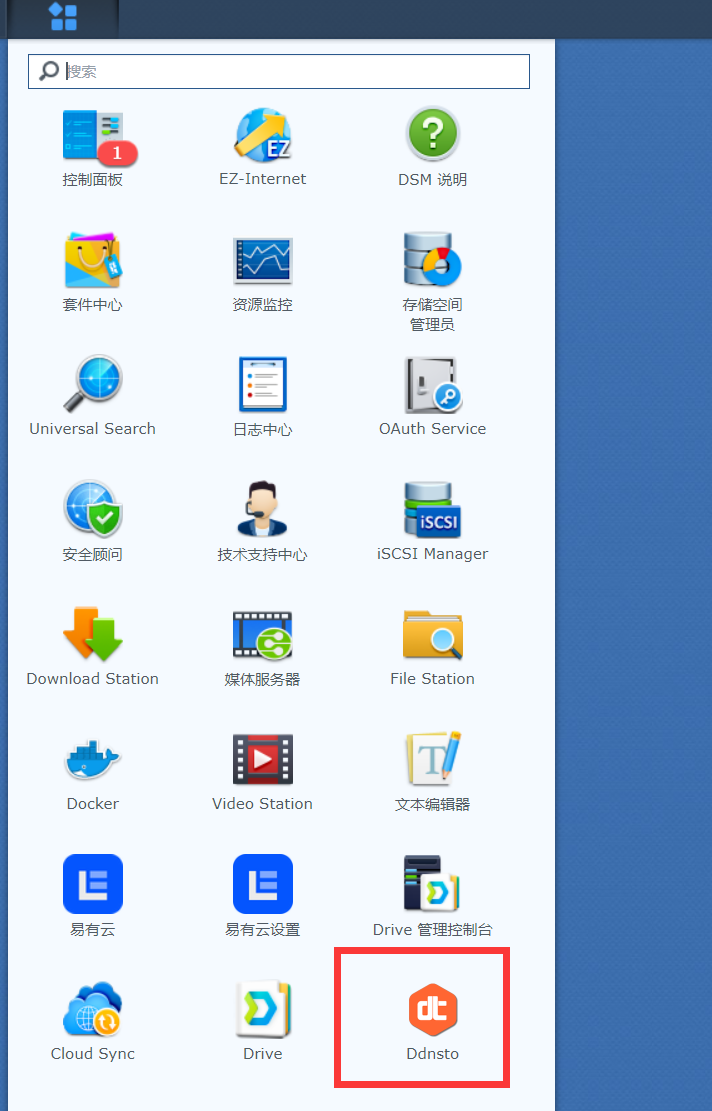
Task: Launch iSCSI Manager
Action: [433, 522]
